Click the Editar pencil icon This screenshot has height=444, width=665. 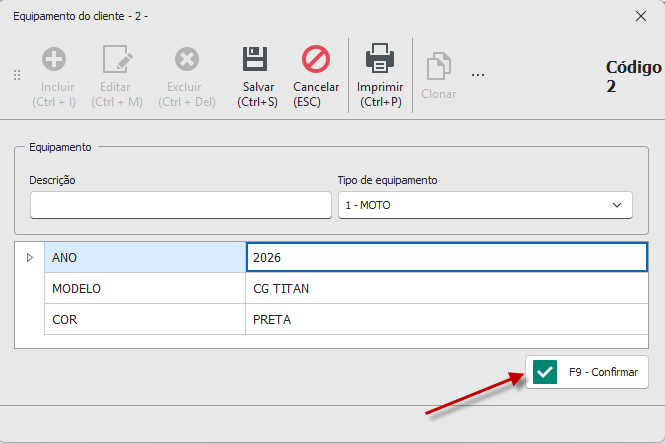[x=117, y=59]
